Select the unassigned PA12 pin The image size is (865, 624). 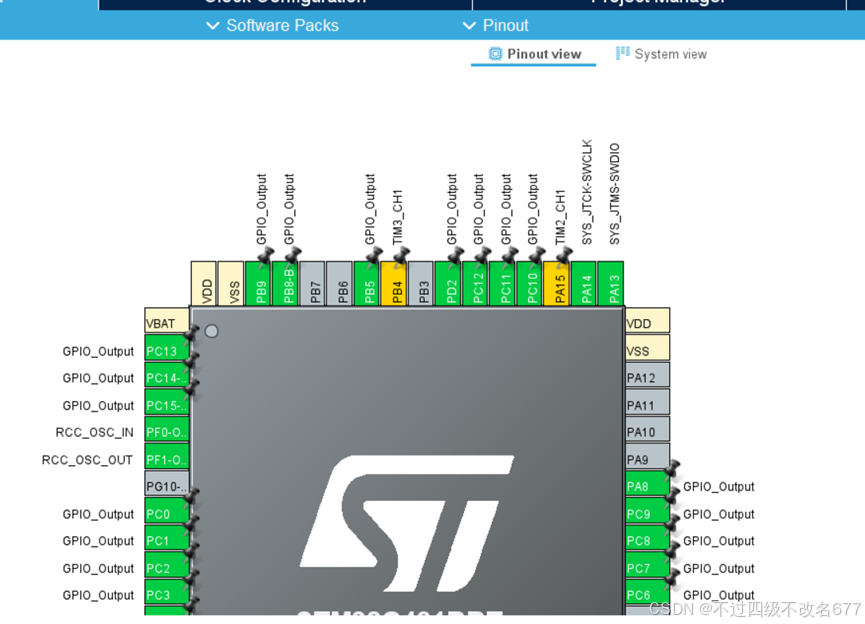(x=648, y=375)
